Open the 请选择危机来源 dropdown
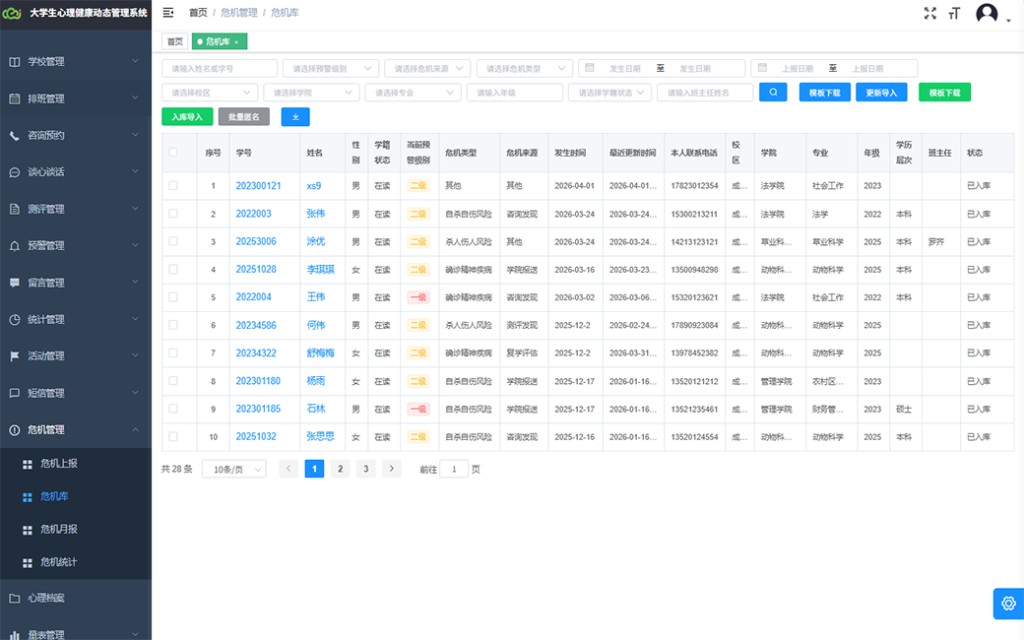The height and width of the screenshot is (640, 1024). point(428,68)
